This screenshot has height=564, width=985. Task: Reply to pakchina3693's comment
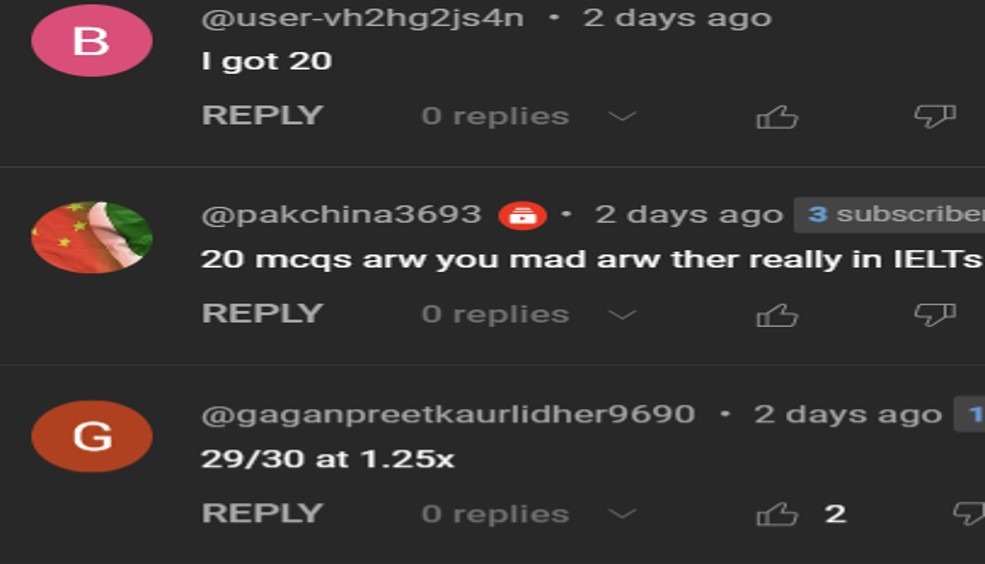262,313
